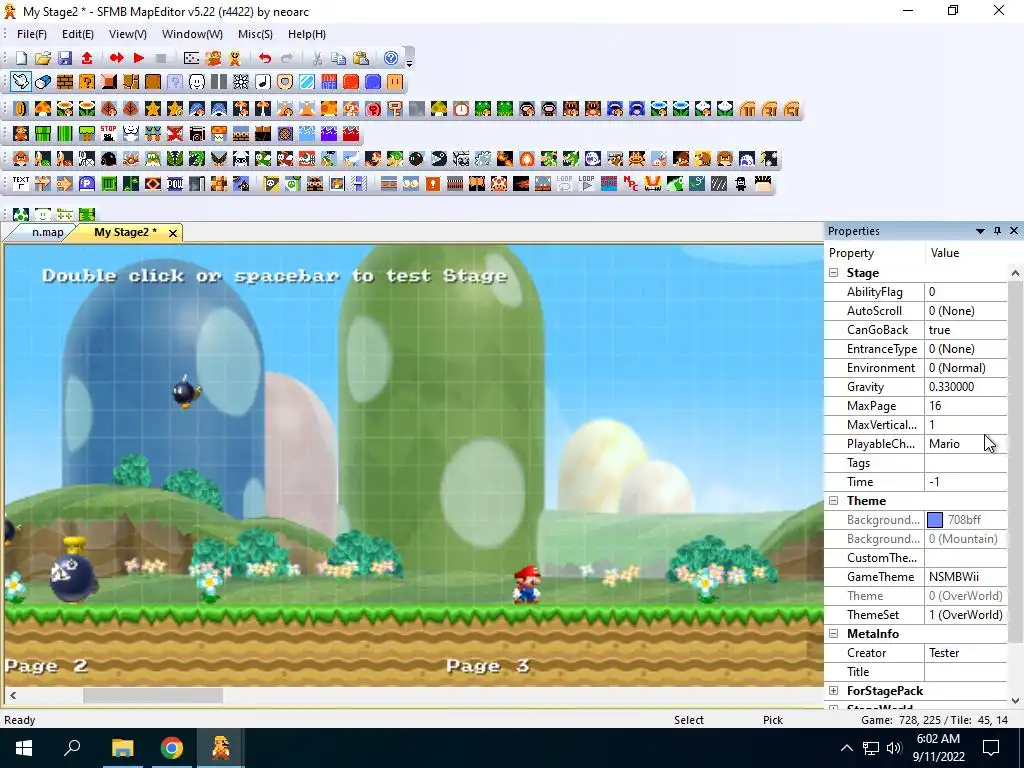Open the Window(W) menu
Image resolution: width=1024 pixels, height=768 pixels.
click(192, 34)
